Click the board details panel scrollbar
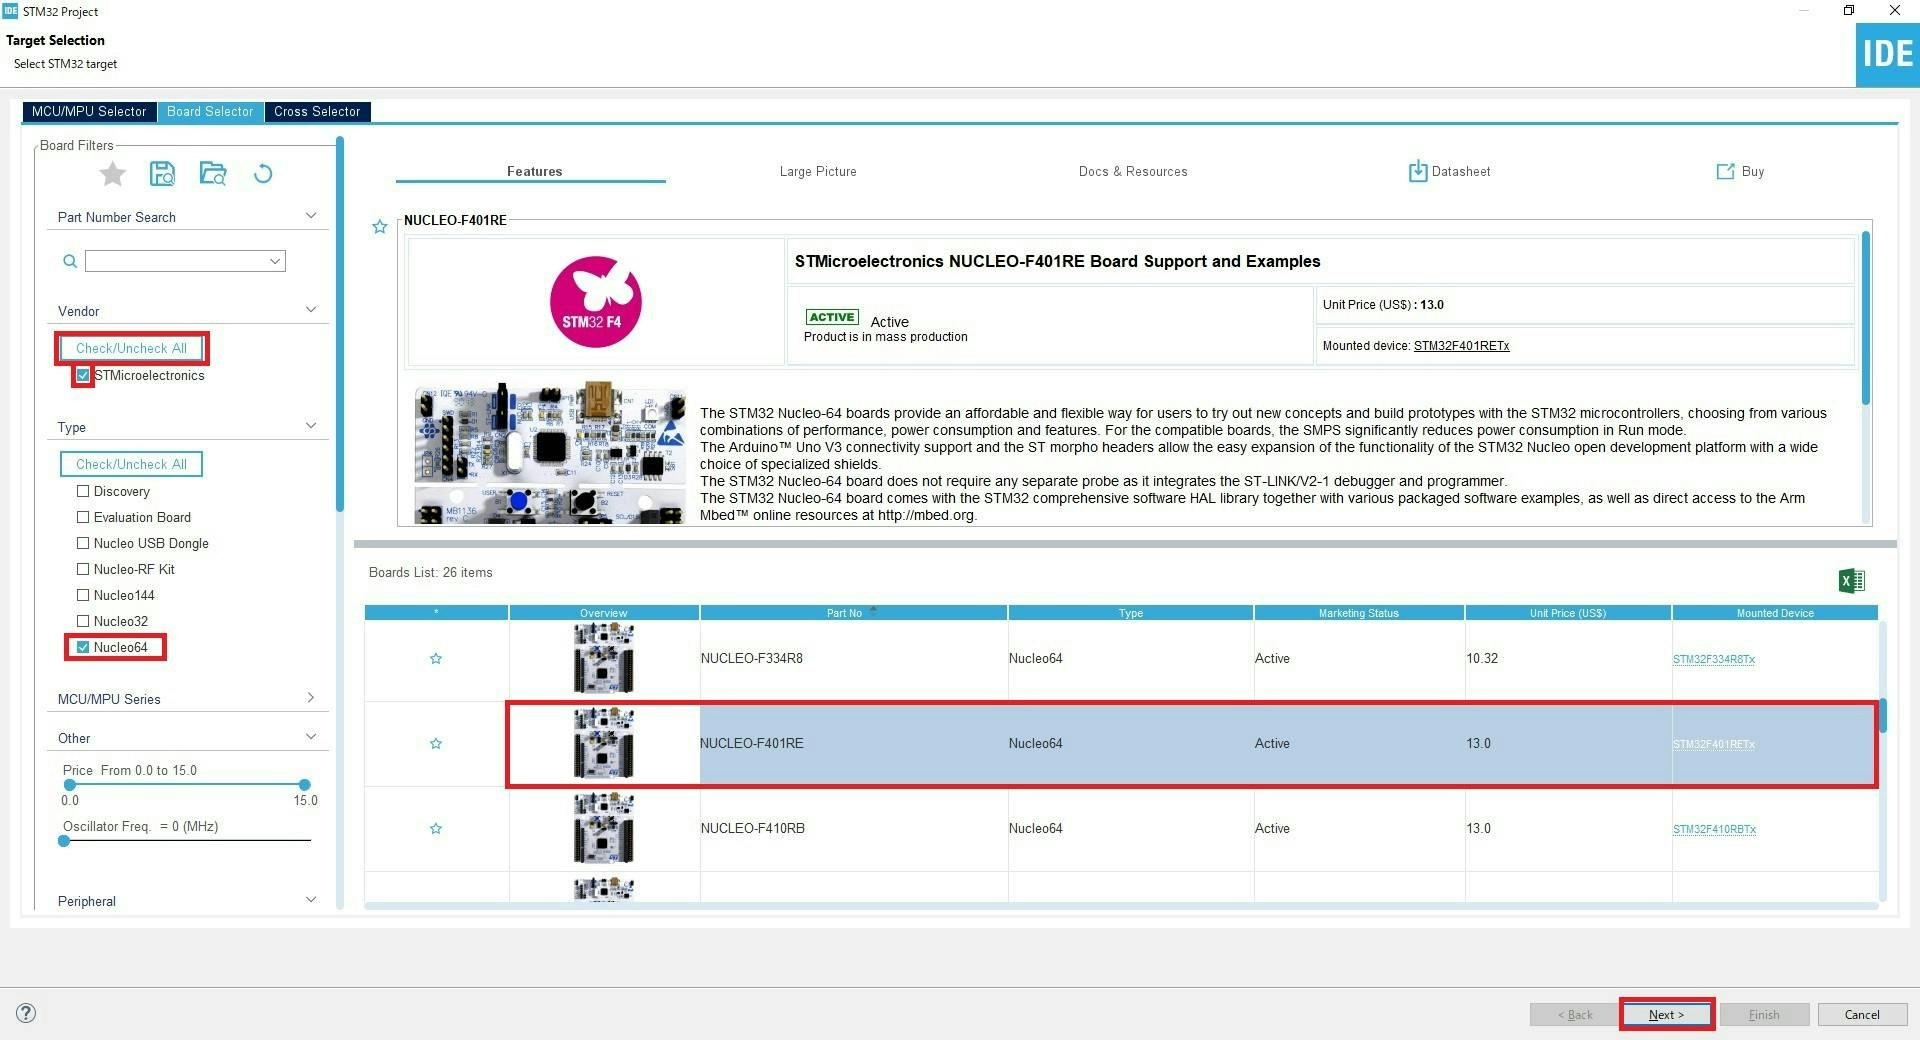This screenshot has width=1920, height=1040. point(1866,318)
